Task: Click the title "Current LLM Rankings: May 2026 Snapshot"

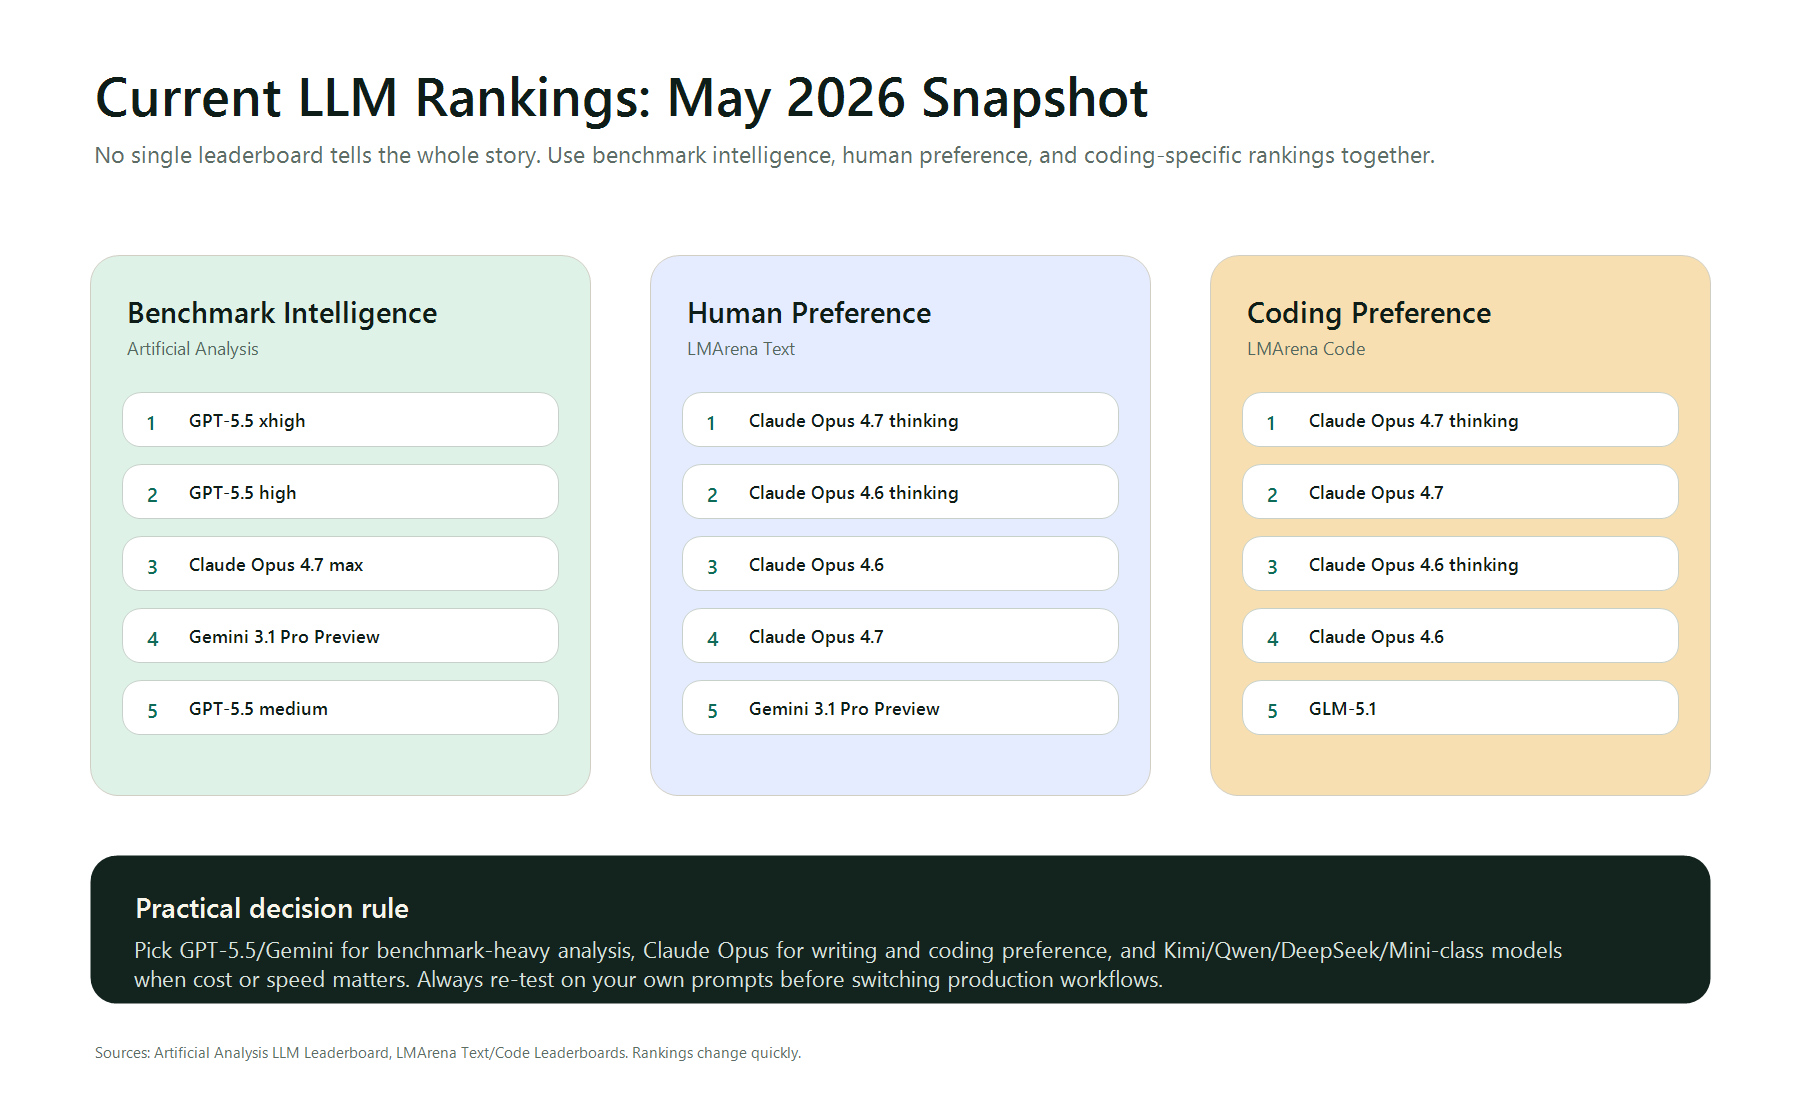Action: (x=621, y=99)
